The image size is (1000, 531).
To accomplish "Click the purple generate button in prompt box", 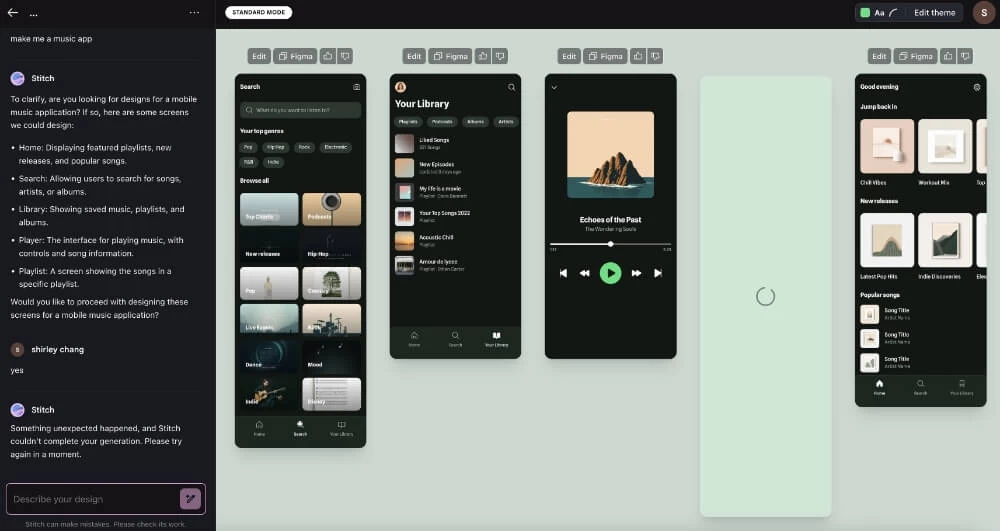I will pyautogui.click(x=190, y=499).
